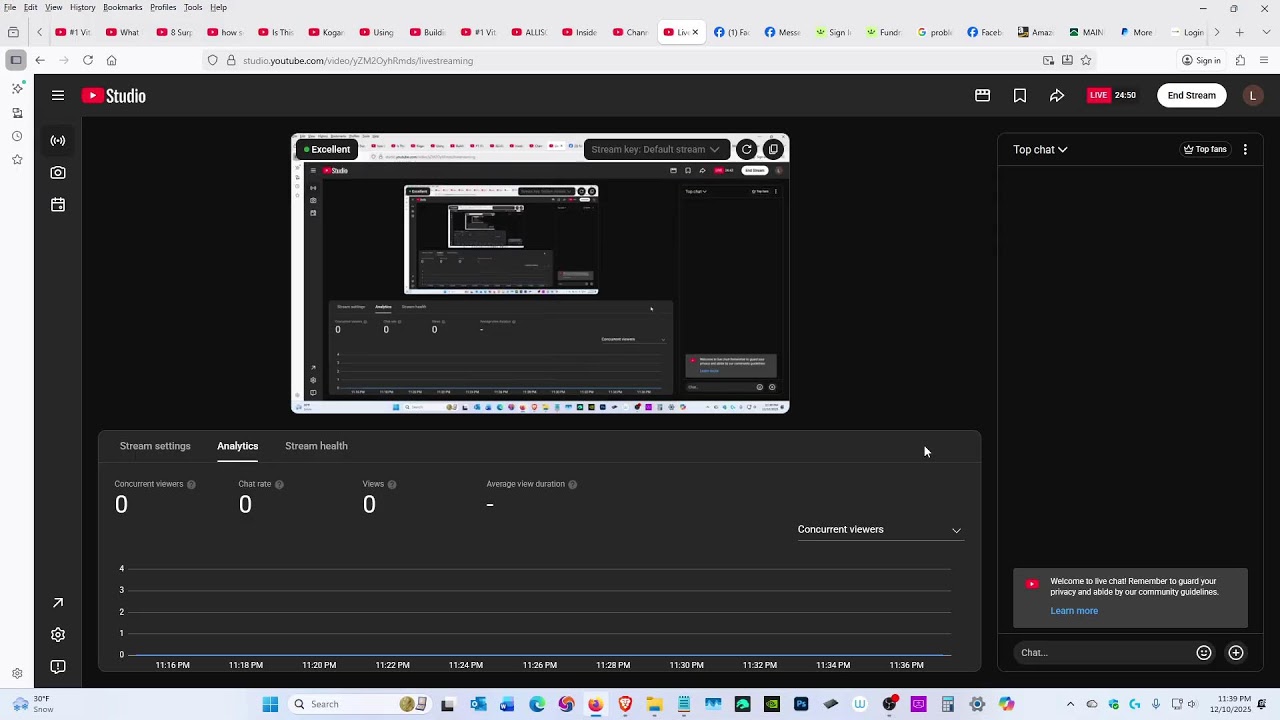This screenshot has height=720, width=1280.
Task: Expand the Top chat dropdown
Action: pos(1040,150)
